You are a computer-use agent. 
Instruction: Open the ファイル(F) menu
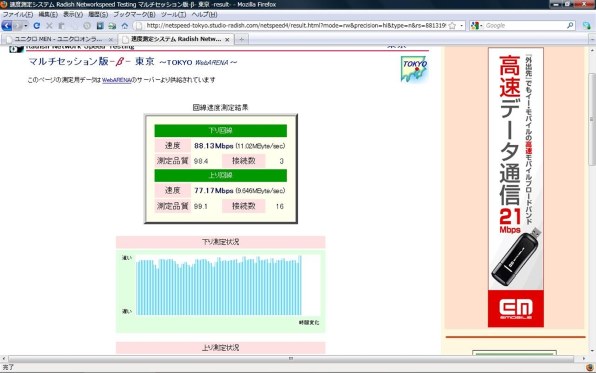[x=17, y=14]
